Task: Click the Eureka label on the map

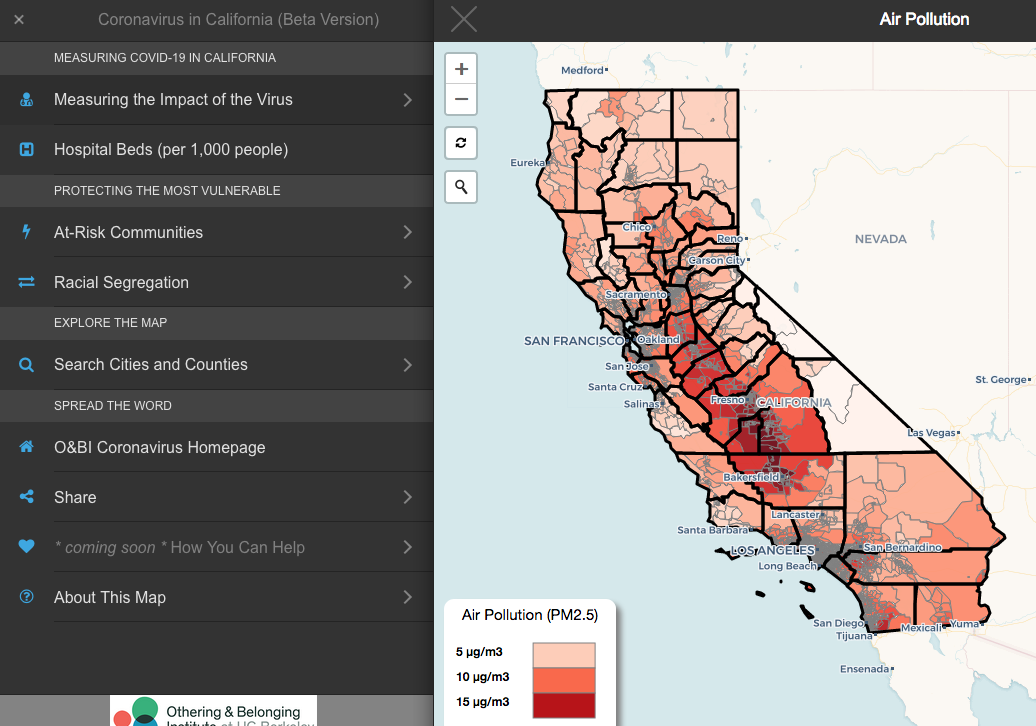Action: [x=527, y=163]
